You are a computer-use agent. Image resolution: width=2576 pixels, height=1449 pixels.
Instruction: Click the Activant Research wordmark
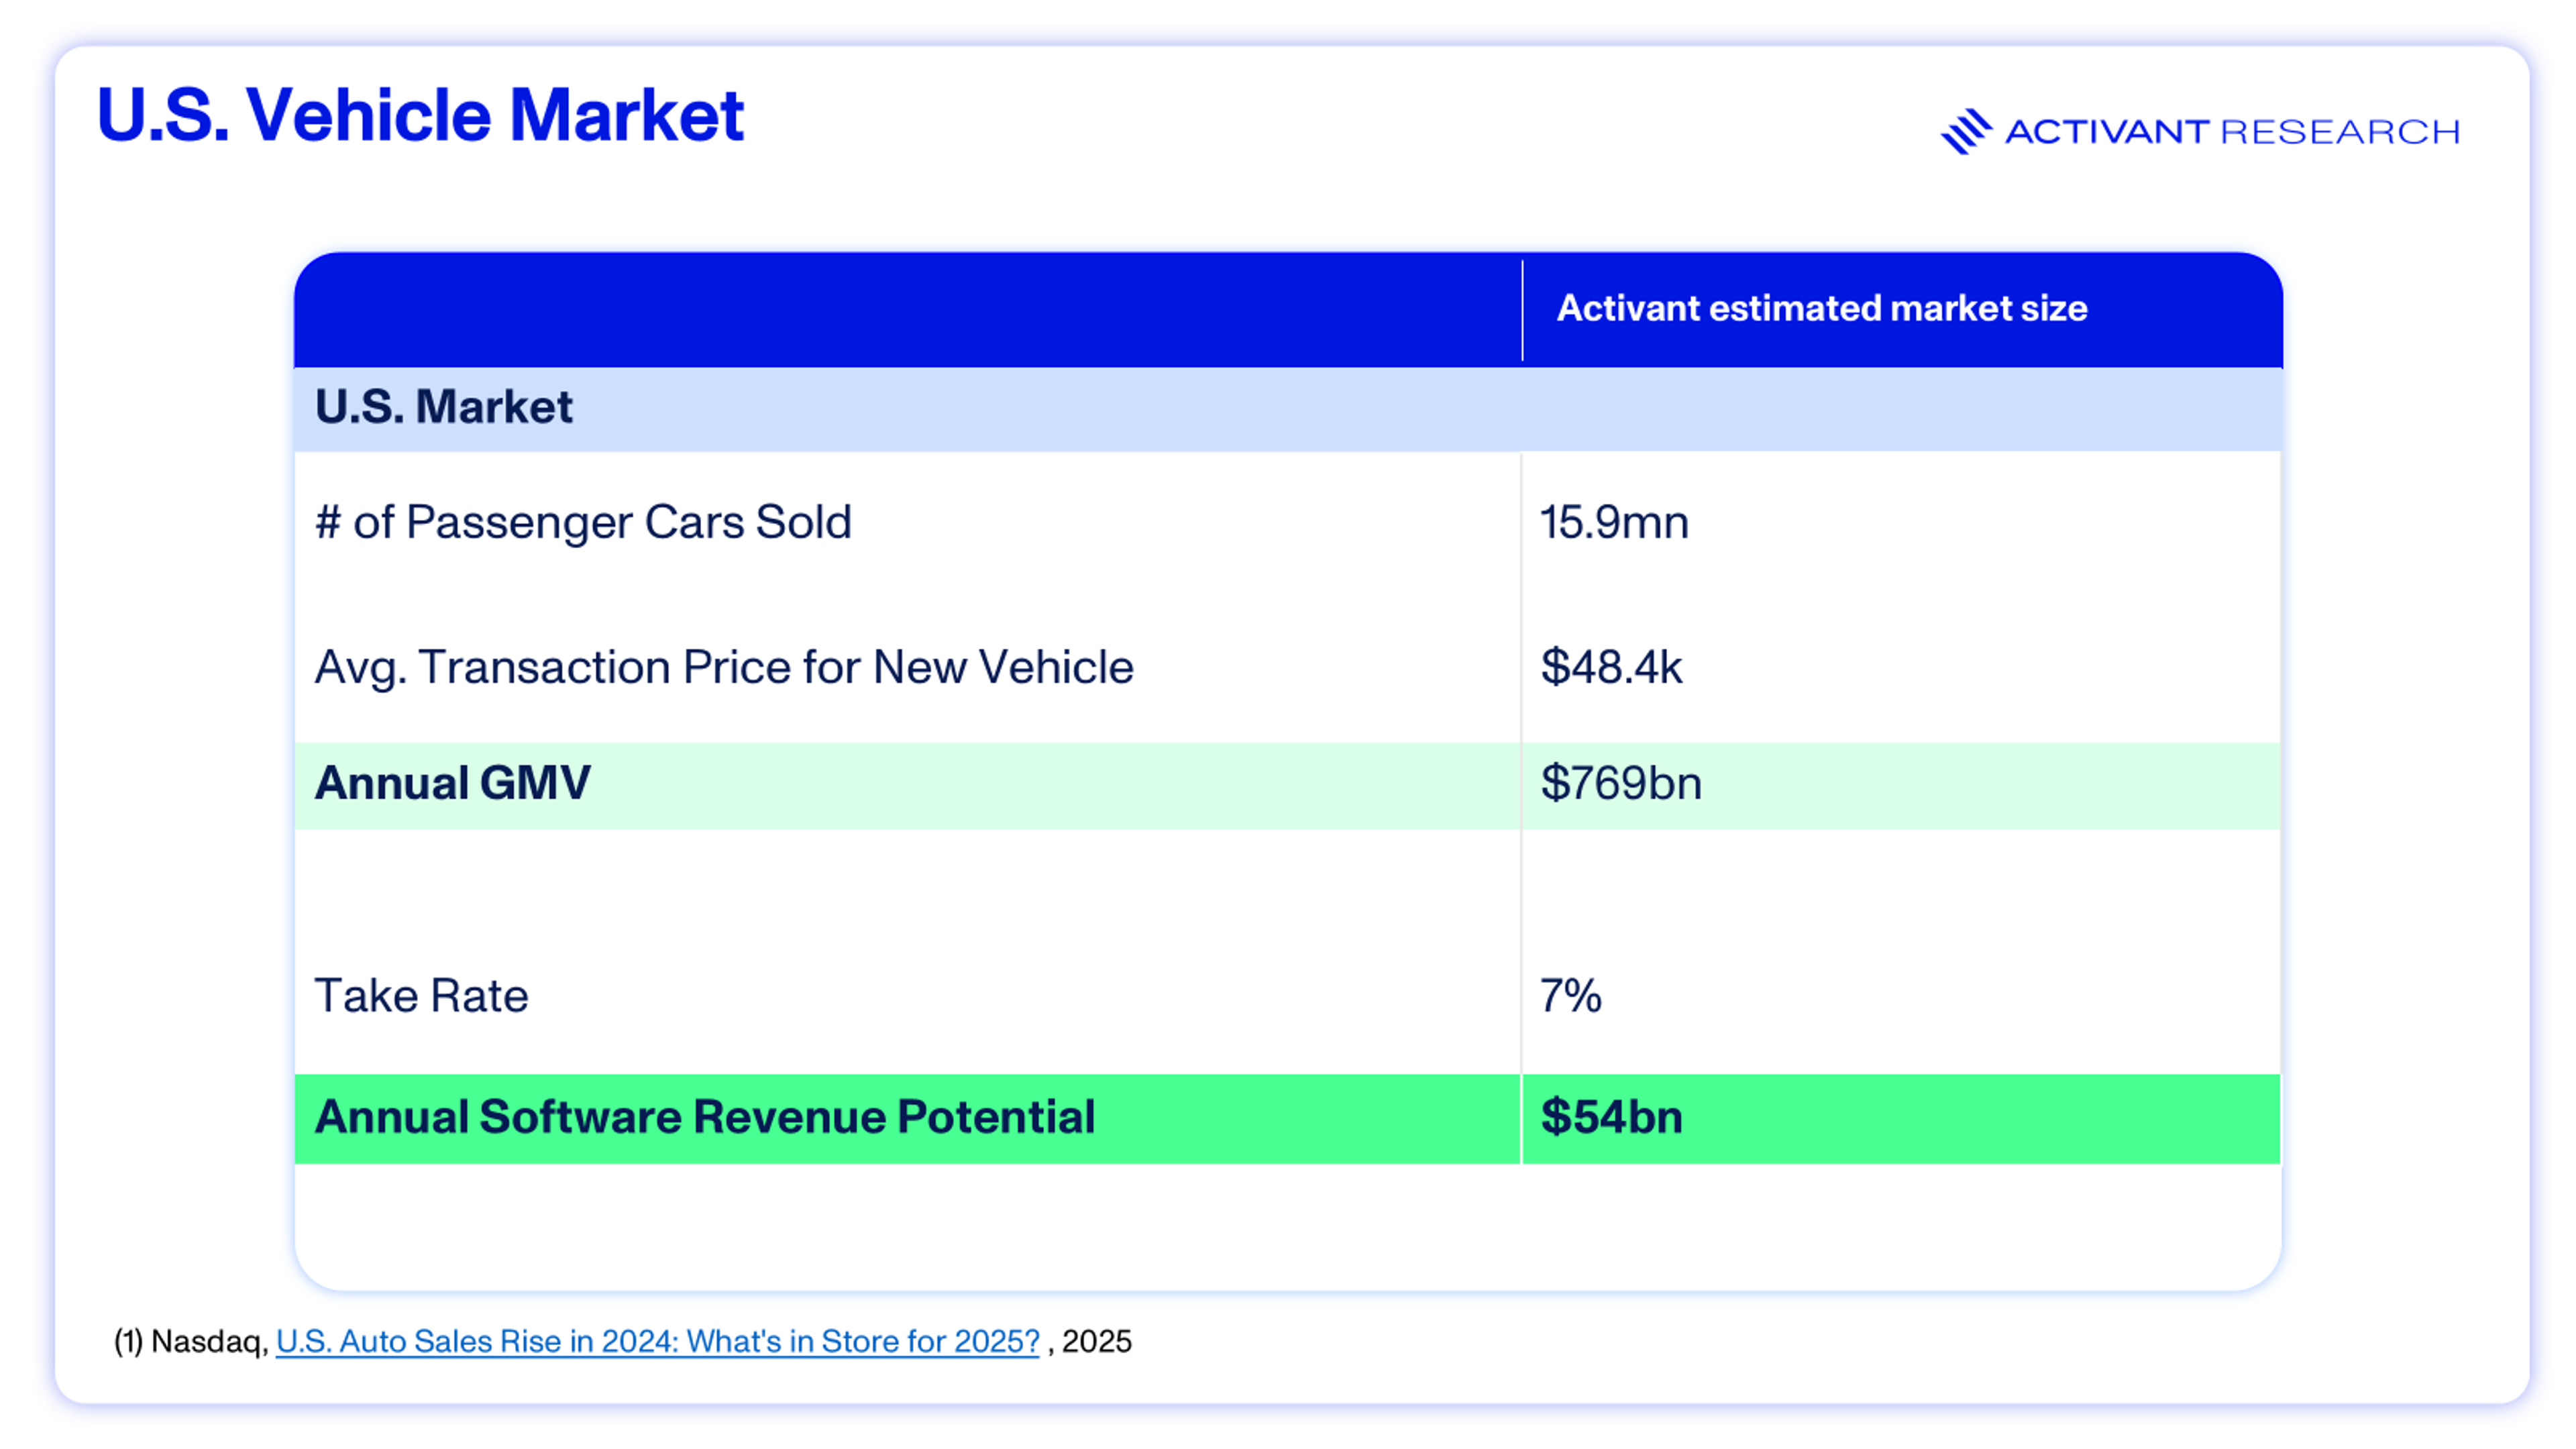[2232, 132]
